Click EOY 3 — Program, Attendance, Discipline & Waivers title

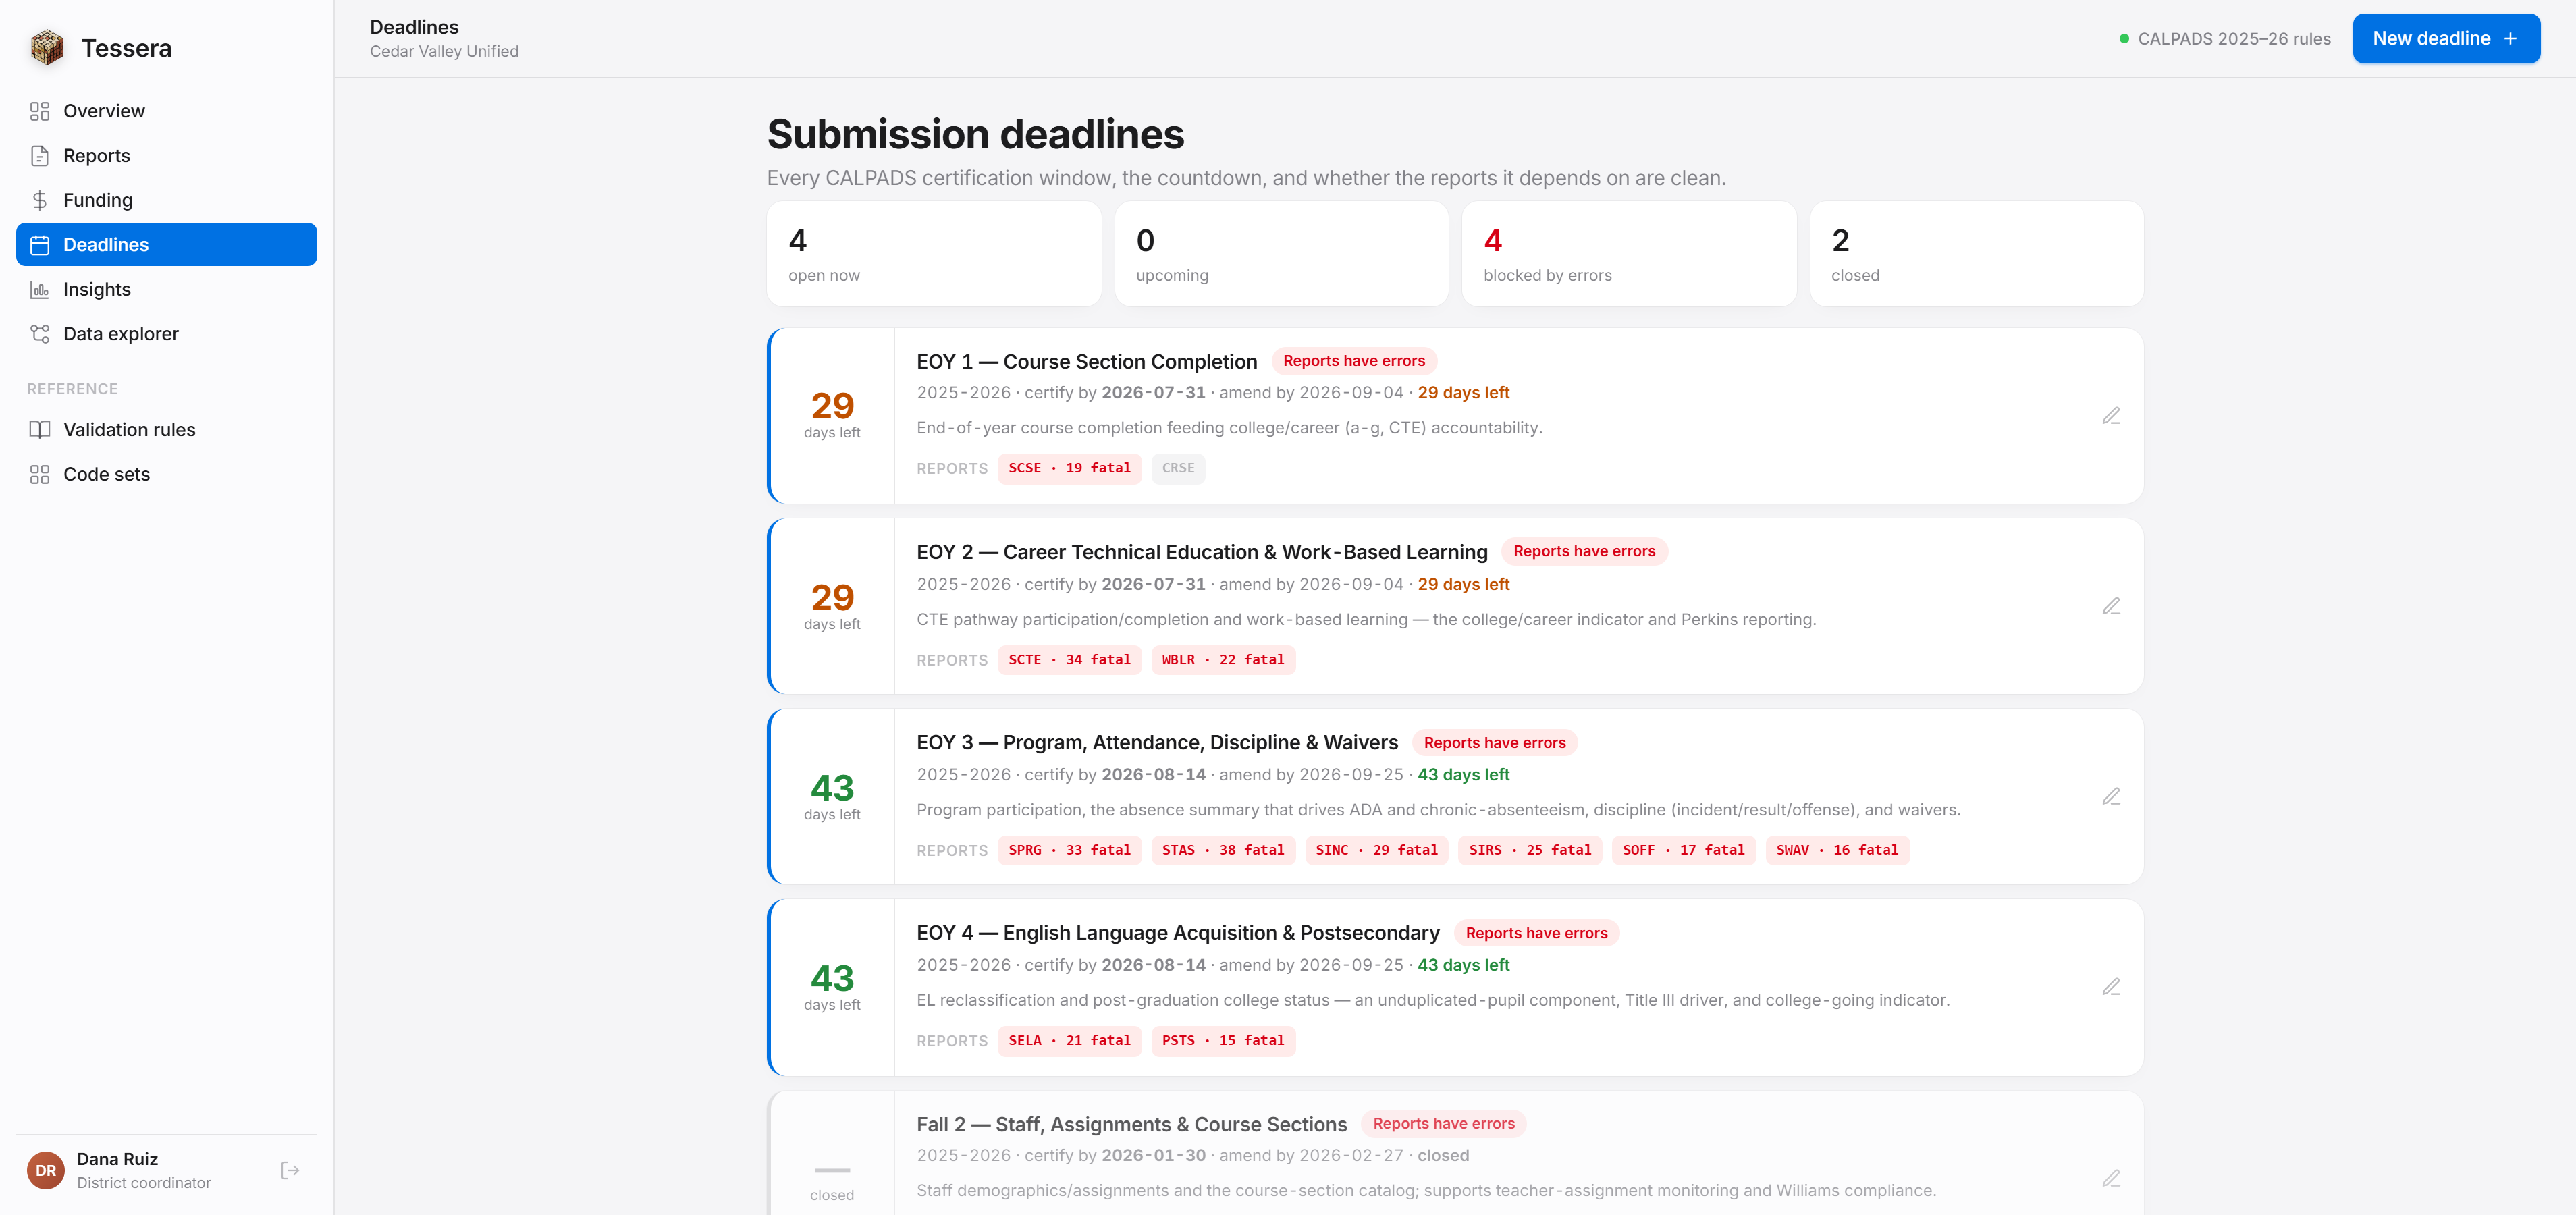(x=1157, y=743)
